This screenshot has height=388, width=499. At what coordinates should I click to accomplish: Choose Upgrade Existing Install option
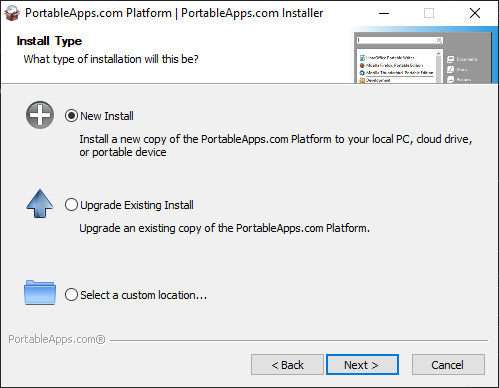click(x=71, y=205)
